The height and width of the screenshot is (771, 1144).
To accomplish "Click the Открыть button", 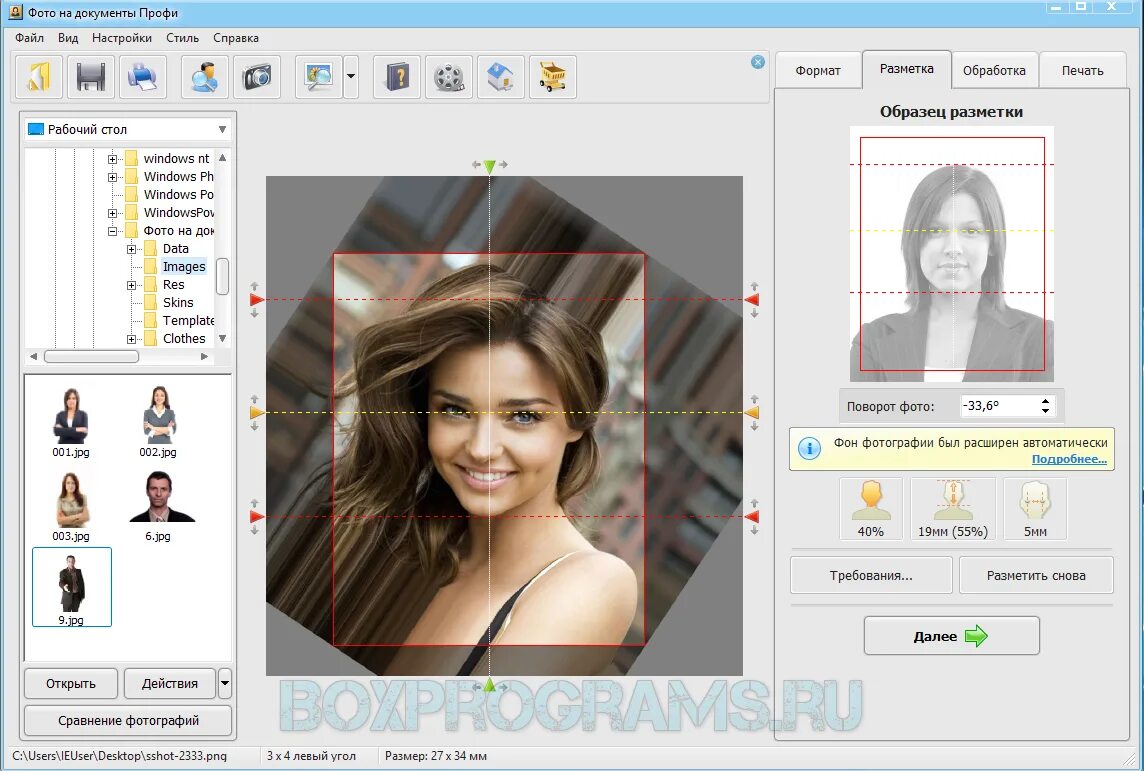I will (71, 683).
